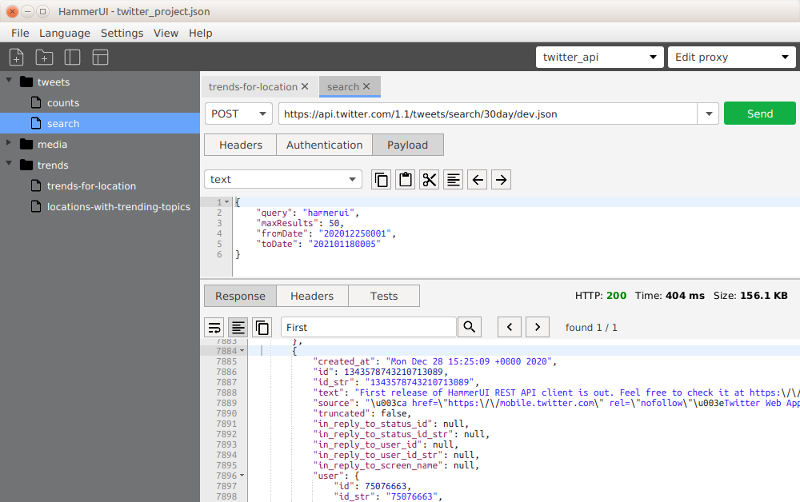Open the twitter_api environment dropdown
800x502 pixels.
[x=598, y=57]
